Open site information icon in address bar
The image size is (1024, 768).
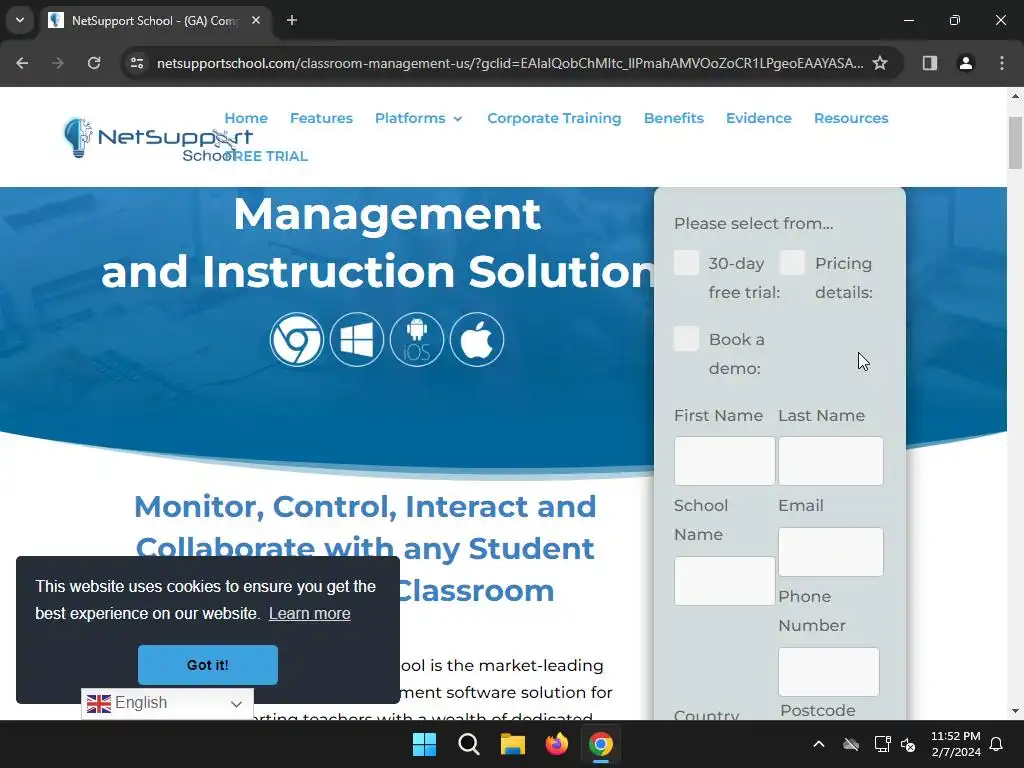(137, 63)
